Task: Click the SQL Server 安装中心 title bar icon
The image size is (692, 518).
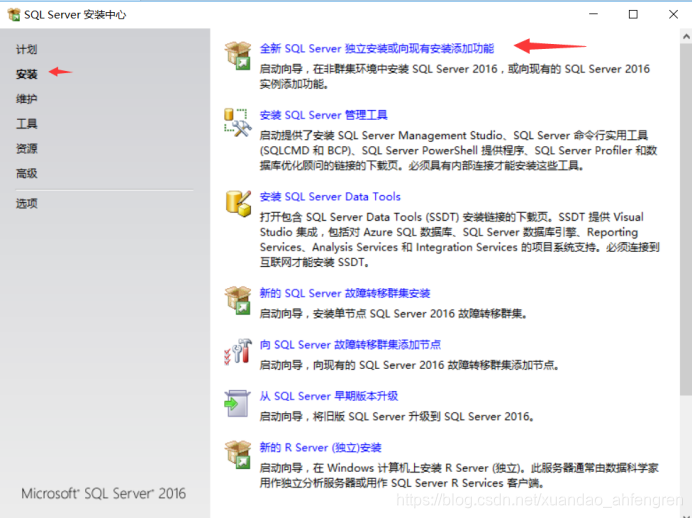Action: [14, 15]
